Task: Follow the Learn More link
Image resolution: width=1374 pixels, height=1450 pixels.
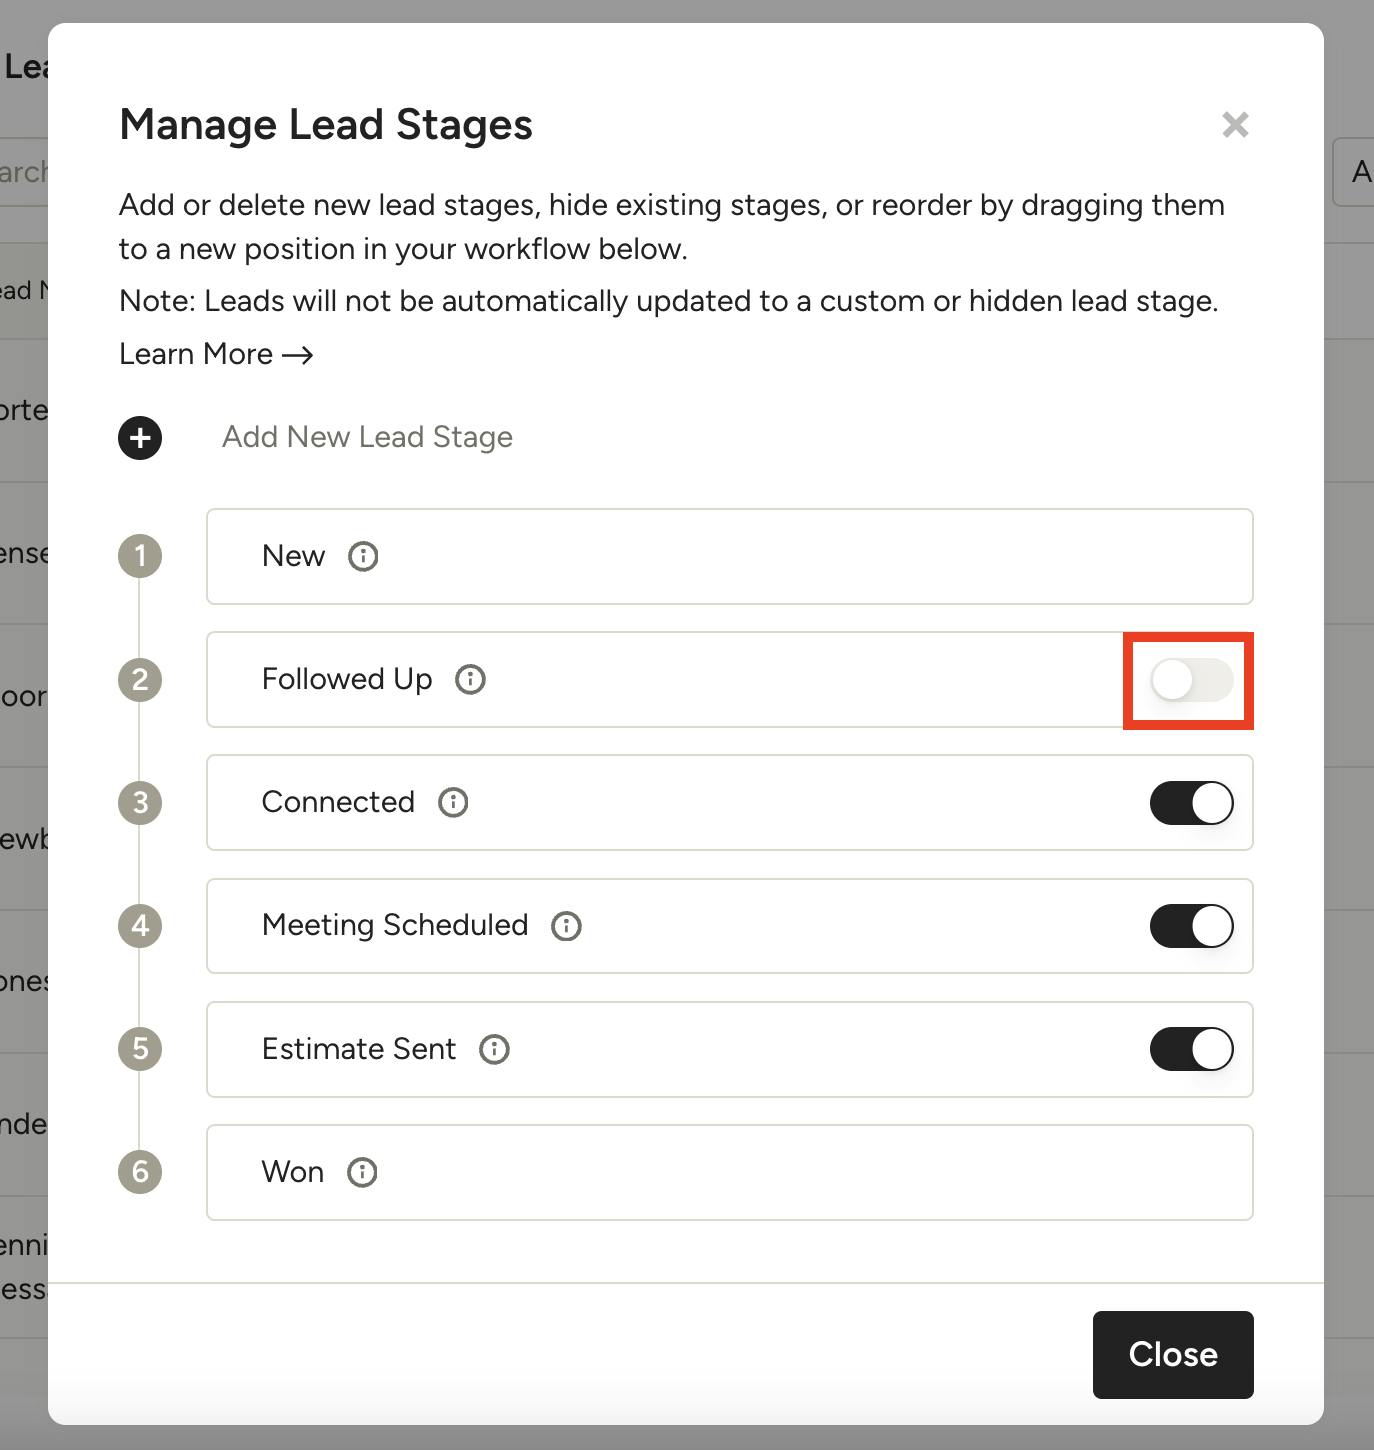Action: (x=215, y=354)
